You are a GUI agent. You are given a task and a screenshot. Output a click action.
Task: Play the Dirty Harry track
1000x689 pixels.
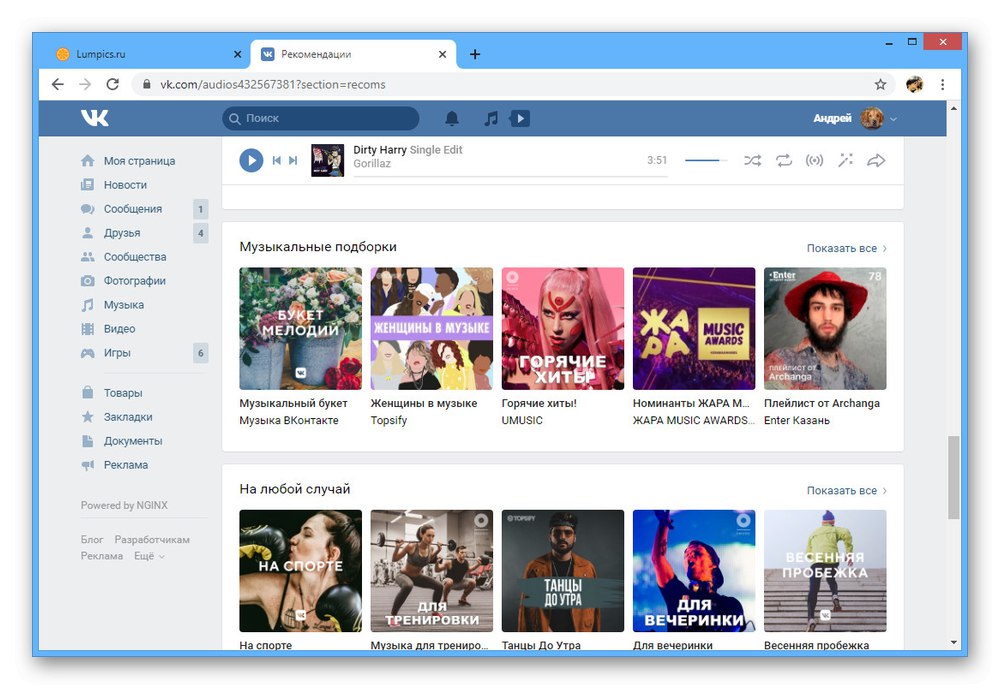point(251,160)
